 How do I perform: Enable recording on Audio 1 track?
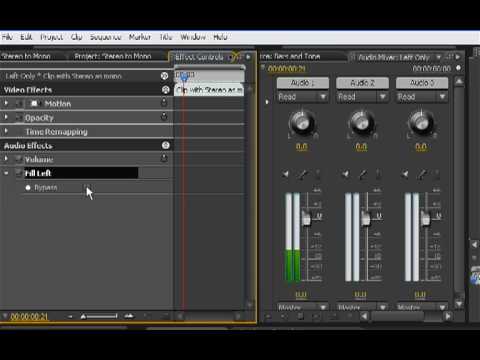point(318,174)
